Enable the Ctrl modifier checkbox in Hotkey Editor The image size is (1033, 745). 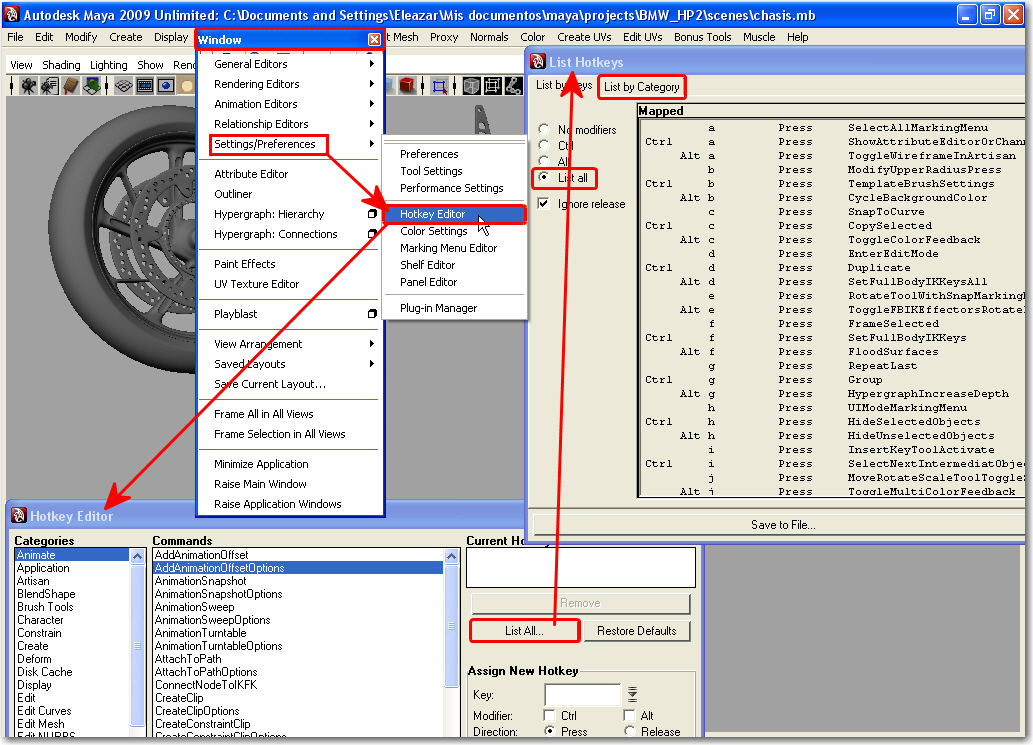coord(549,715)
